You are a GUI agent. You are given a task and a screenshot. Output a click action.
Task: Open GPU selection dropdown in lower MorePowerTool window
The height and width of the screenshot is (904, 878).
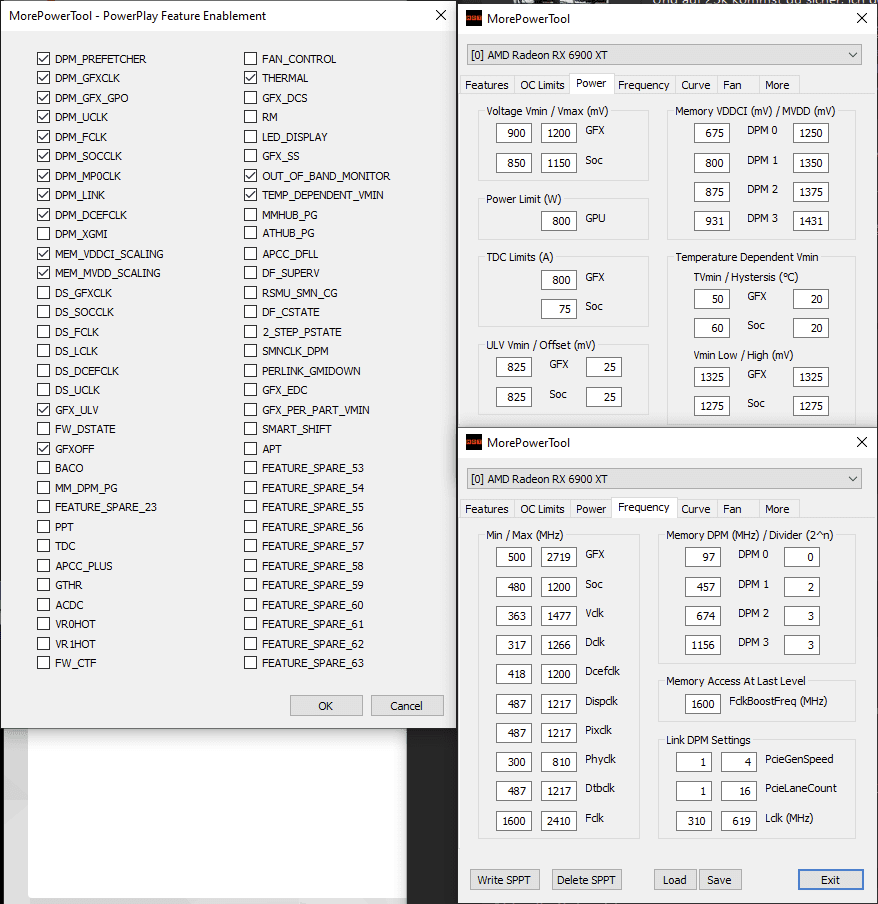664,479
